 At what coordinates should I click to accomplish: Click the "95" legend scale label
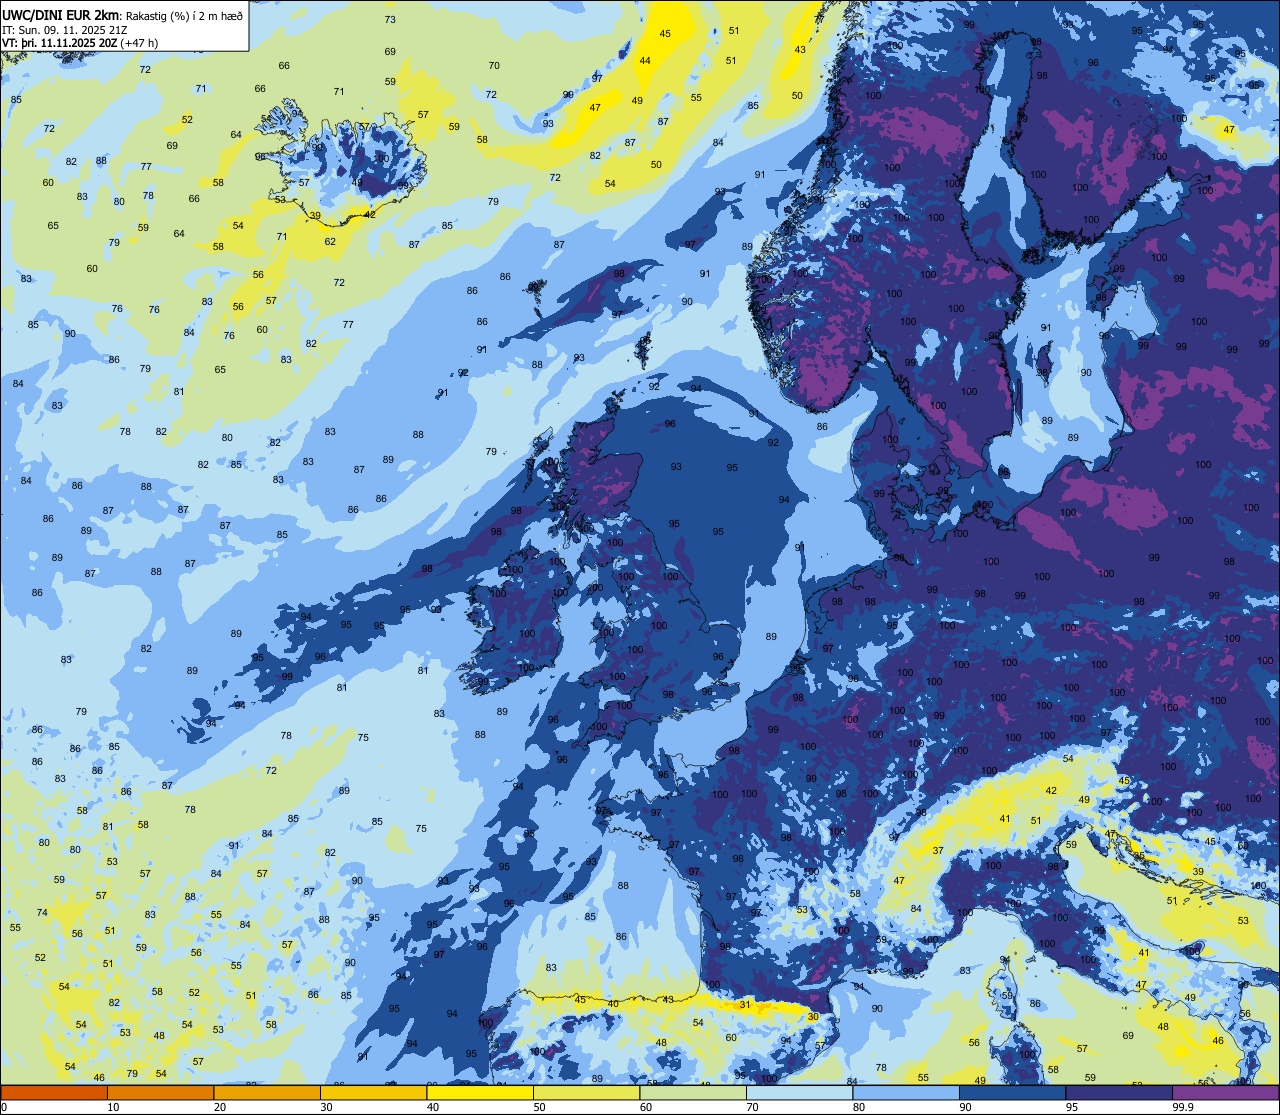click(x=1073, y=1107)
